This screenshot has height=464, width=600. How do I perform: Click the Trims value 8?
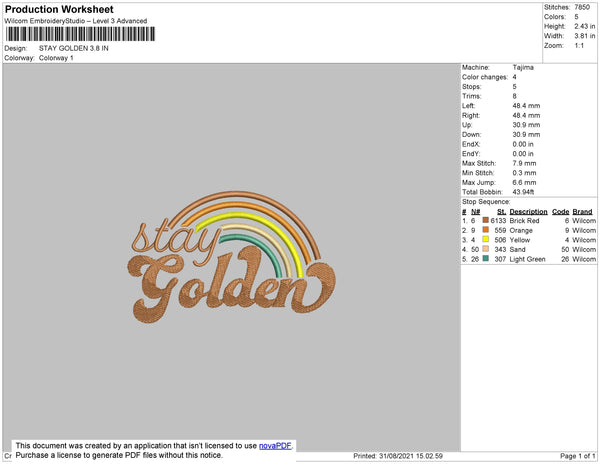coord(515,96)
